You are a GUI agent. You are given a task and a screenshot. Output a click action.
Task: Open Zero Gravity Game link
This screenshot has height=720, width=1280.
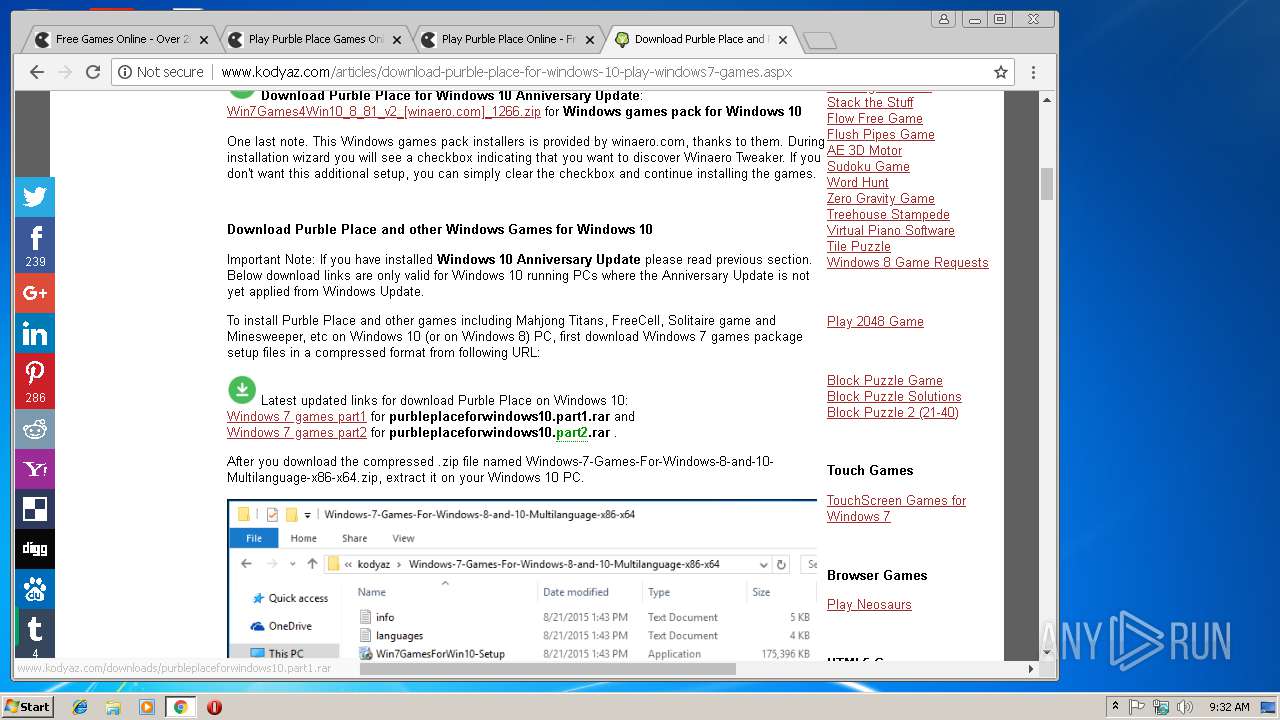pos(881,198)
